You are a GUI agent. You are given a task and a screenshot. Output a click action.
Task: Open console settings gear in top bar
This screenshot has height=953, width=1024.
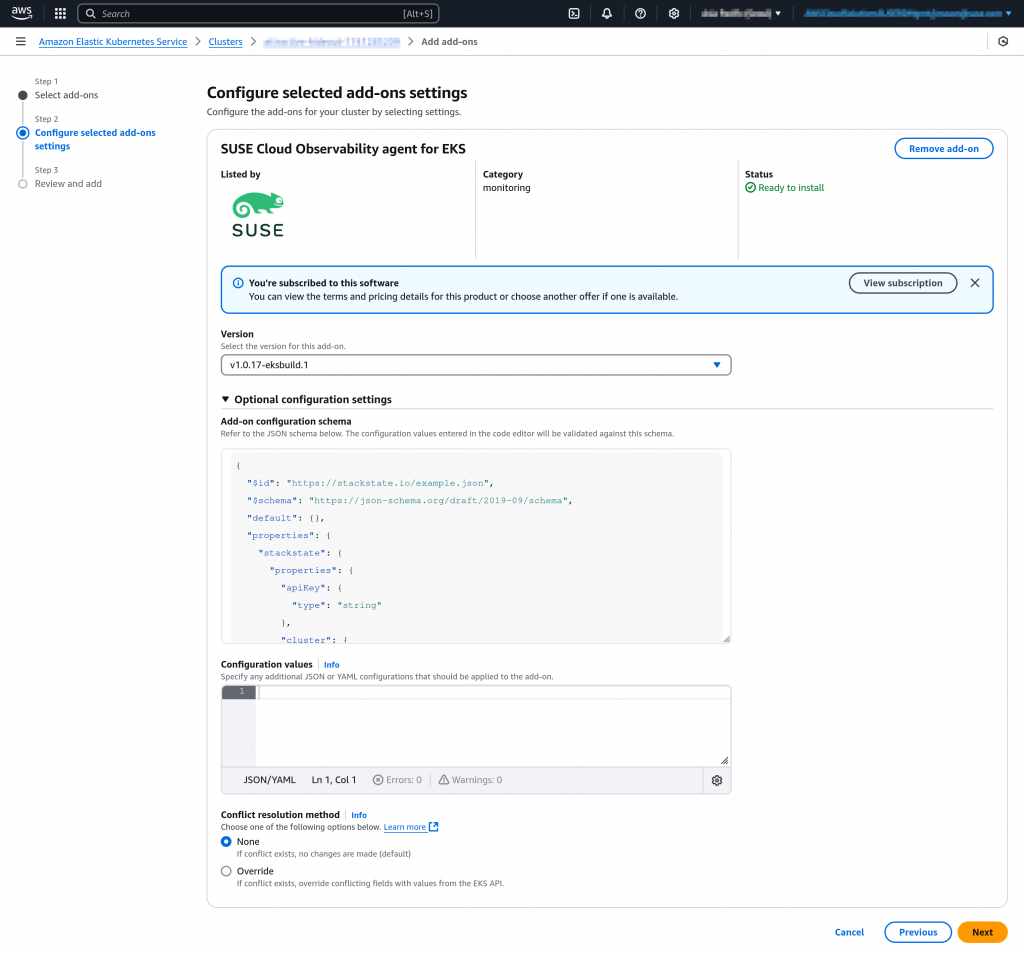pos(674,14)
